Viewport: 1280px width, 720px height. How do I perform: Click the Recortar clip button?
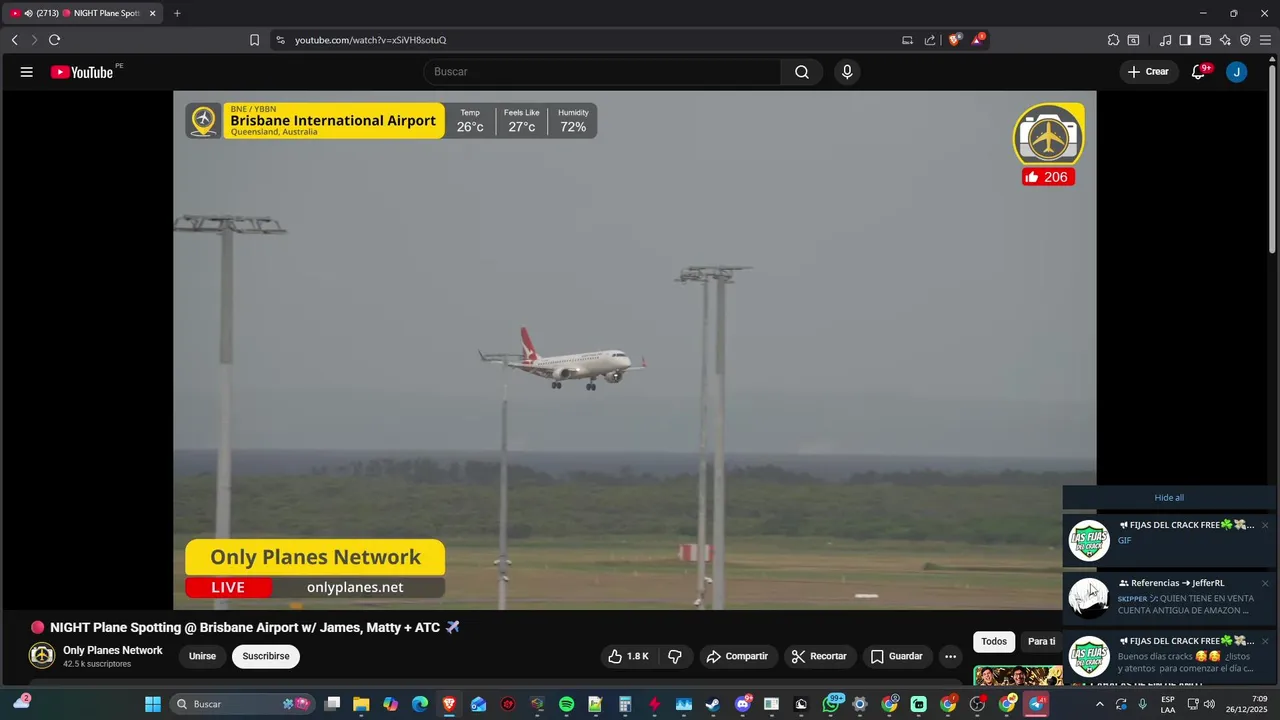click(x=819, y=656)
